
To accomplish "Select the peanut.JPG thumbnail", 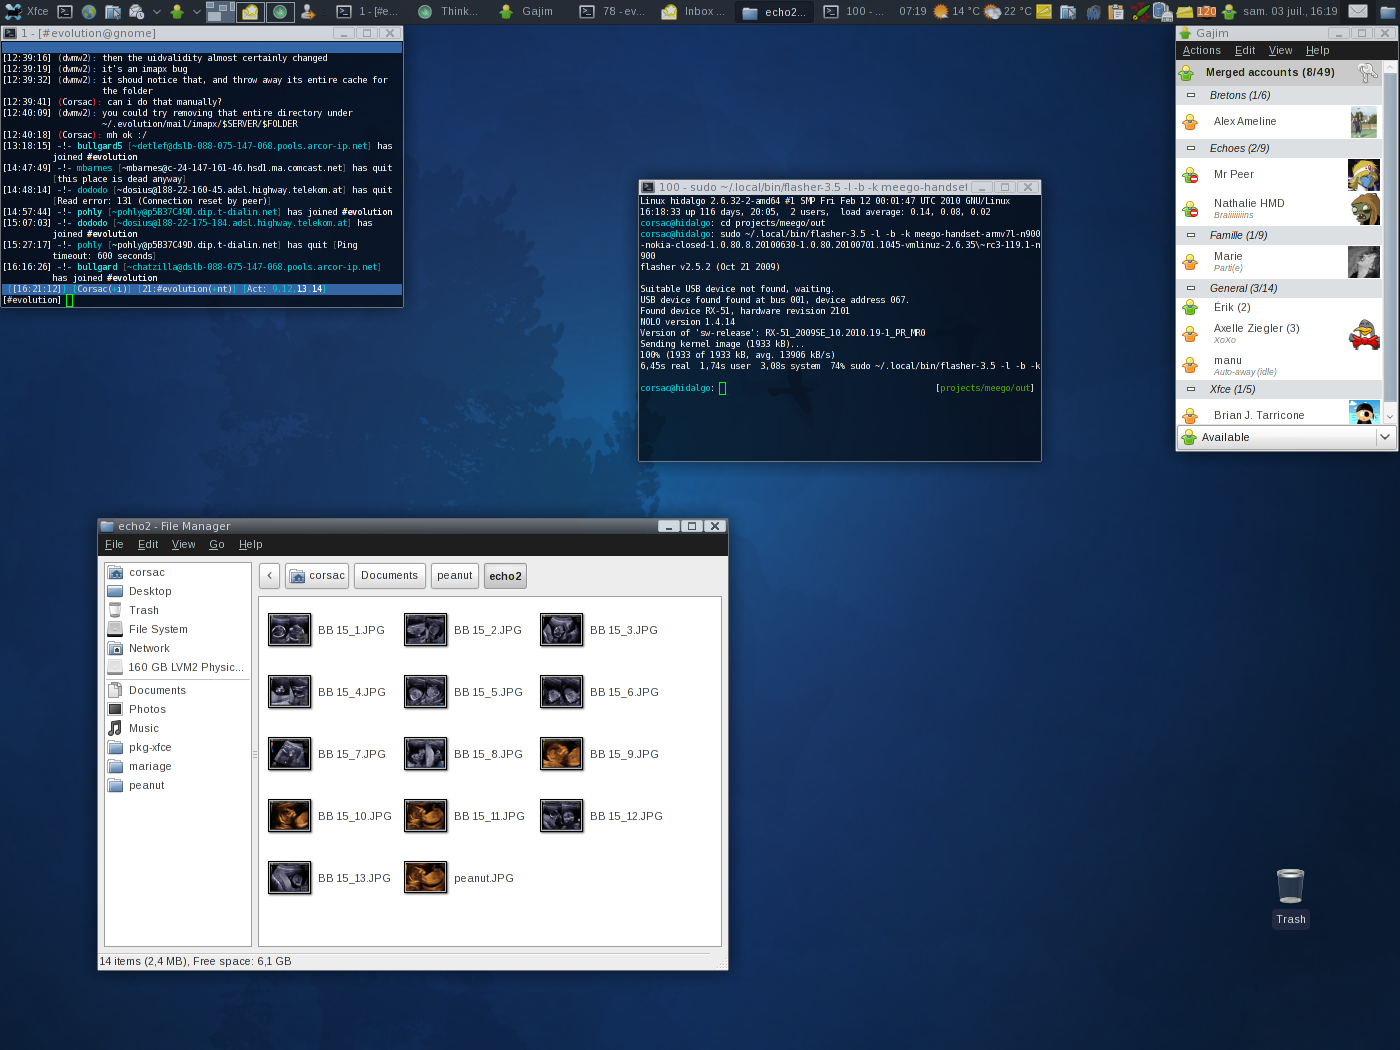I will pos(425,878).
